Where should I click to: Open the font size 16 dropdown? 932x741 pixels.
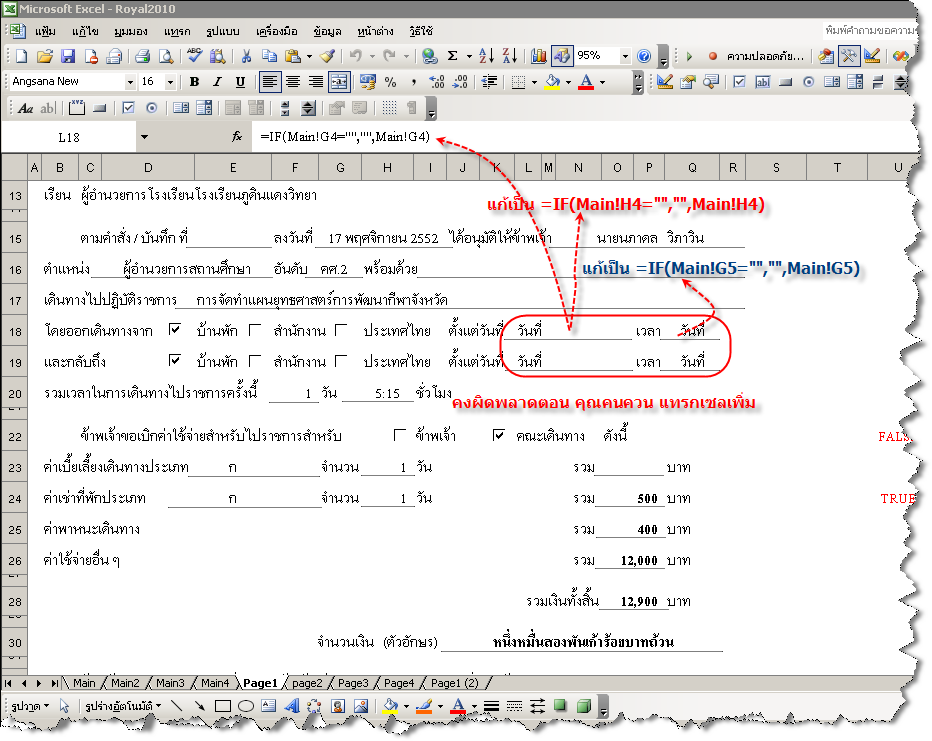(172, 82)
